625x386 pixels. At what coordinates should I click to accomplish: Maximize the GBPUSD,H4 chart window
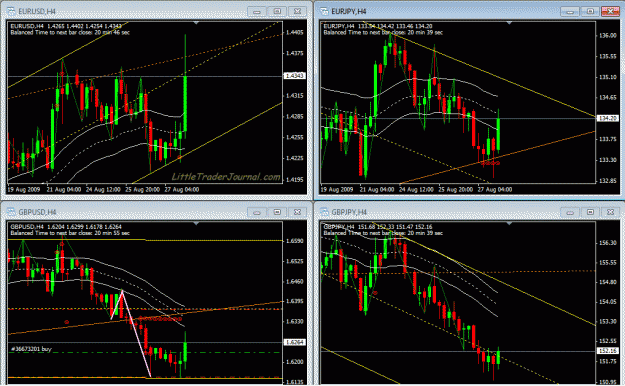tap(277, 212)
